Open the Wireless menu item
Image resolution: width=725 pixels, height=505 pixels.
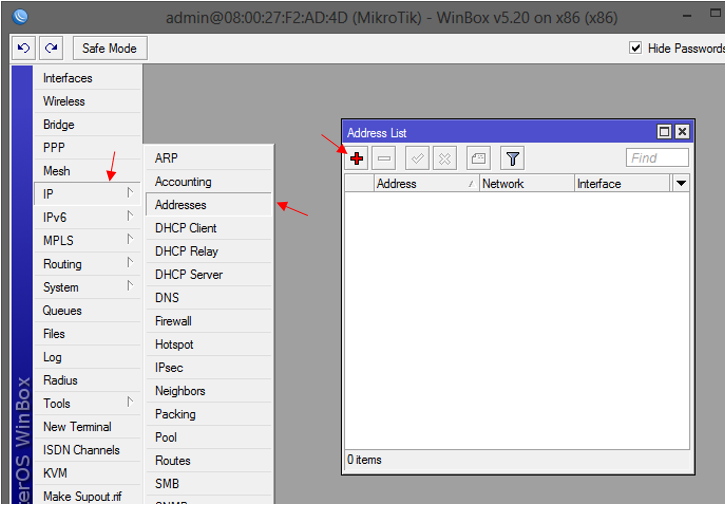pyautogui.click(x=87, y=101)
